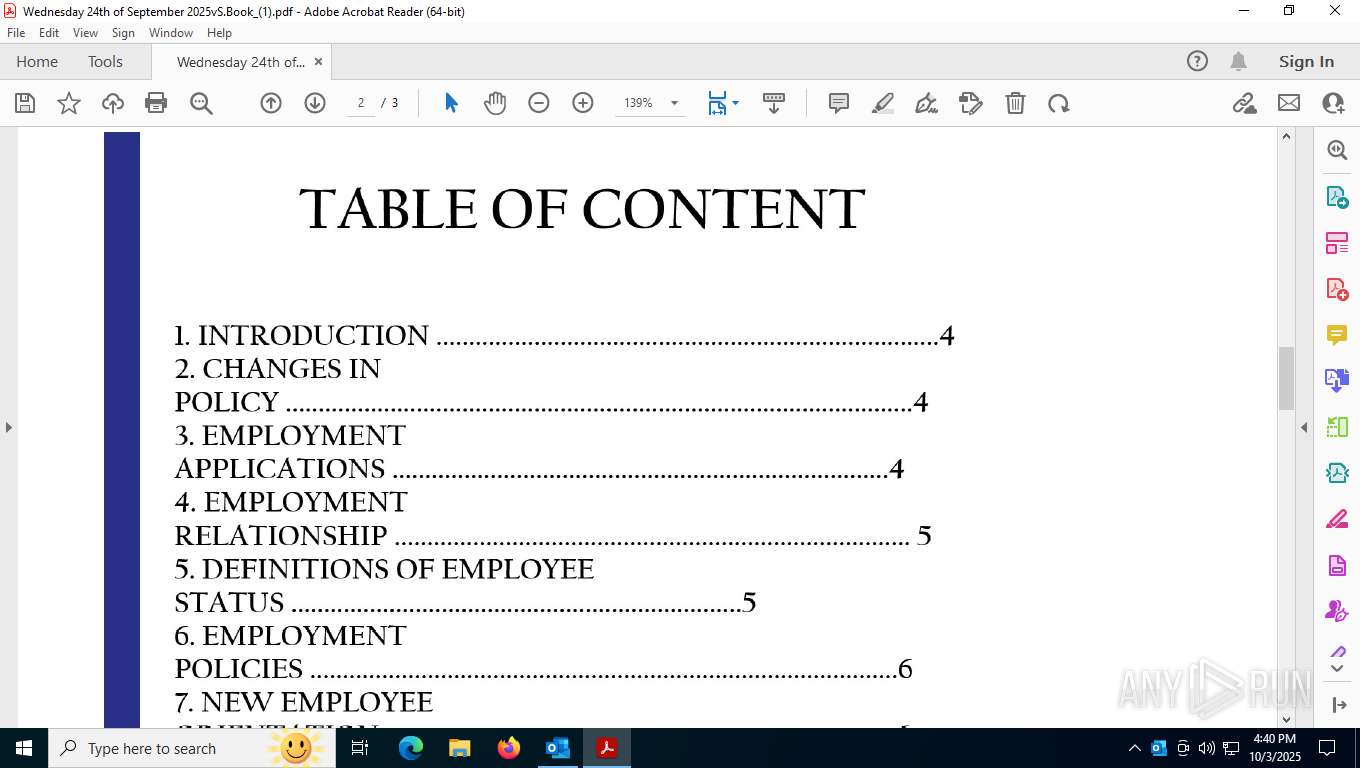Screen dimensions: 1360x768
Task: Open the Help question mark button
Action: (x=1197, y=61)
